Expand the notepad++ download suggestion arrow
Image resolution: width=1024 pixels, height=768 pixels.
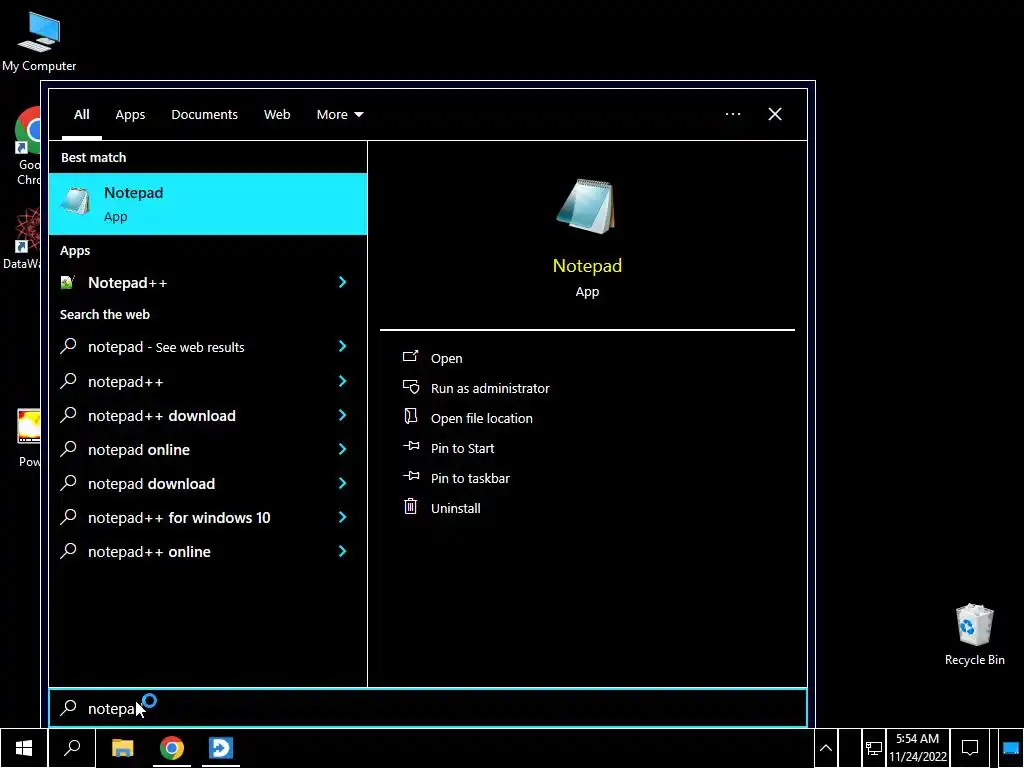pos(342,415)
